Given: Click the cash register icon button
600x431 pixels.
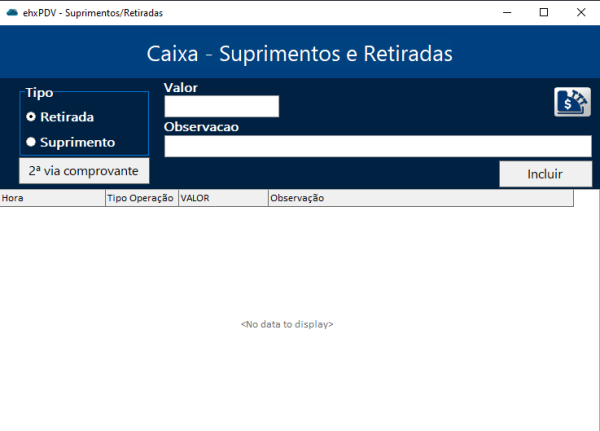Looking at the screenshot, I should point(572,102).
